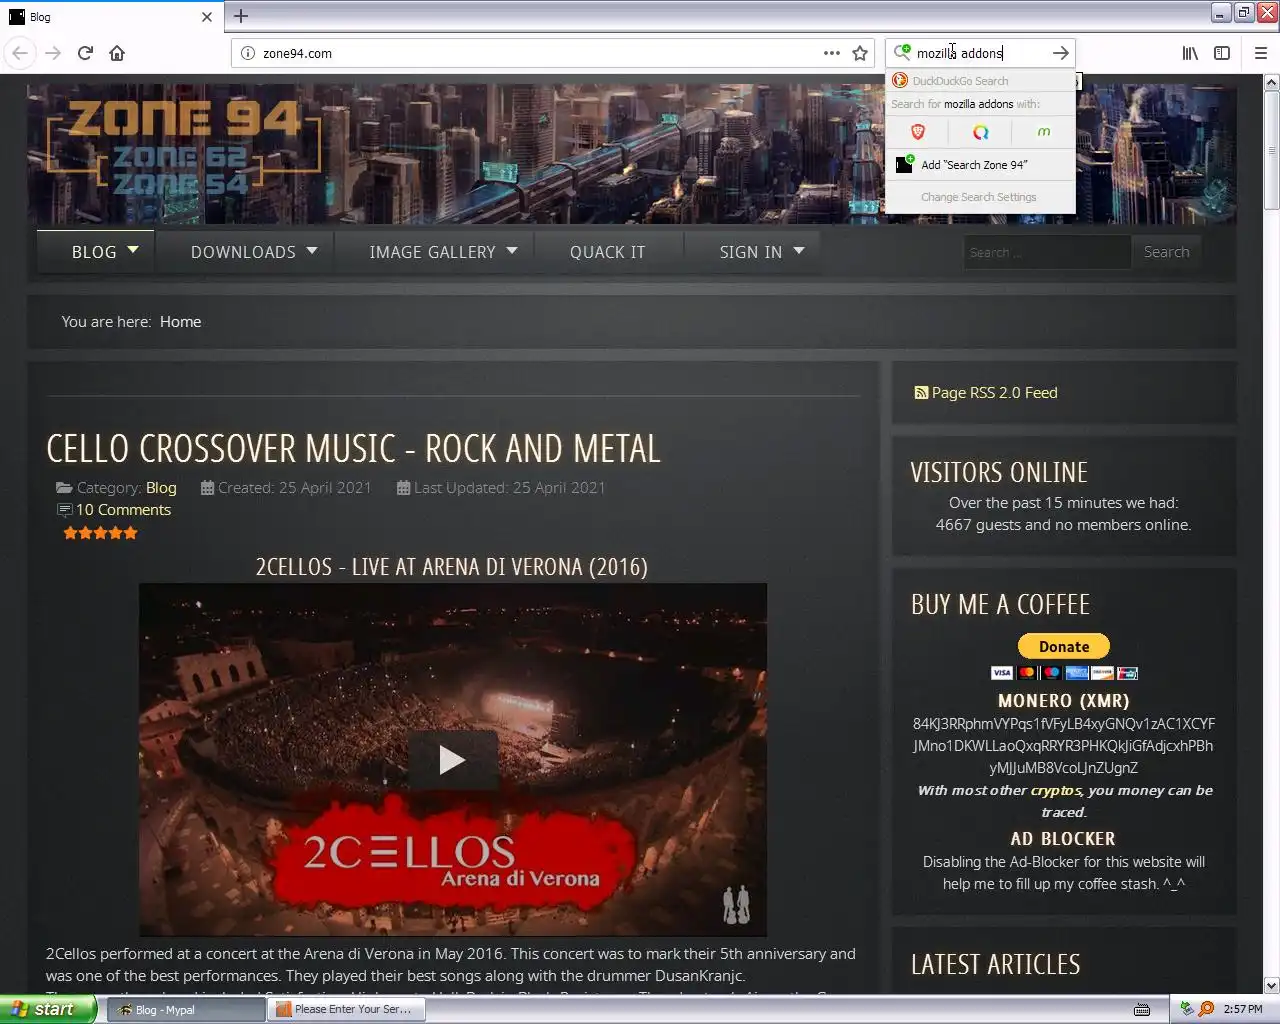Screen dimensions: 1280x1024
Task: Open Change Search Settings
Action: coord(979,197)
